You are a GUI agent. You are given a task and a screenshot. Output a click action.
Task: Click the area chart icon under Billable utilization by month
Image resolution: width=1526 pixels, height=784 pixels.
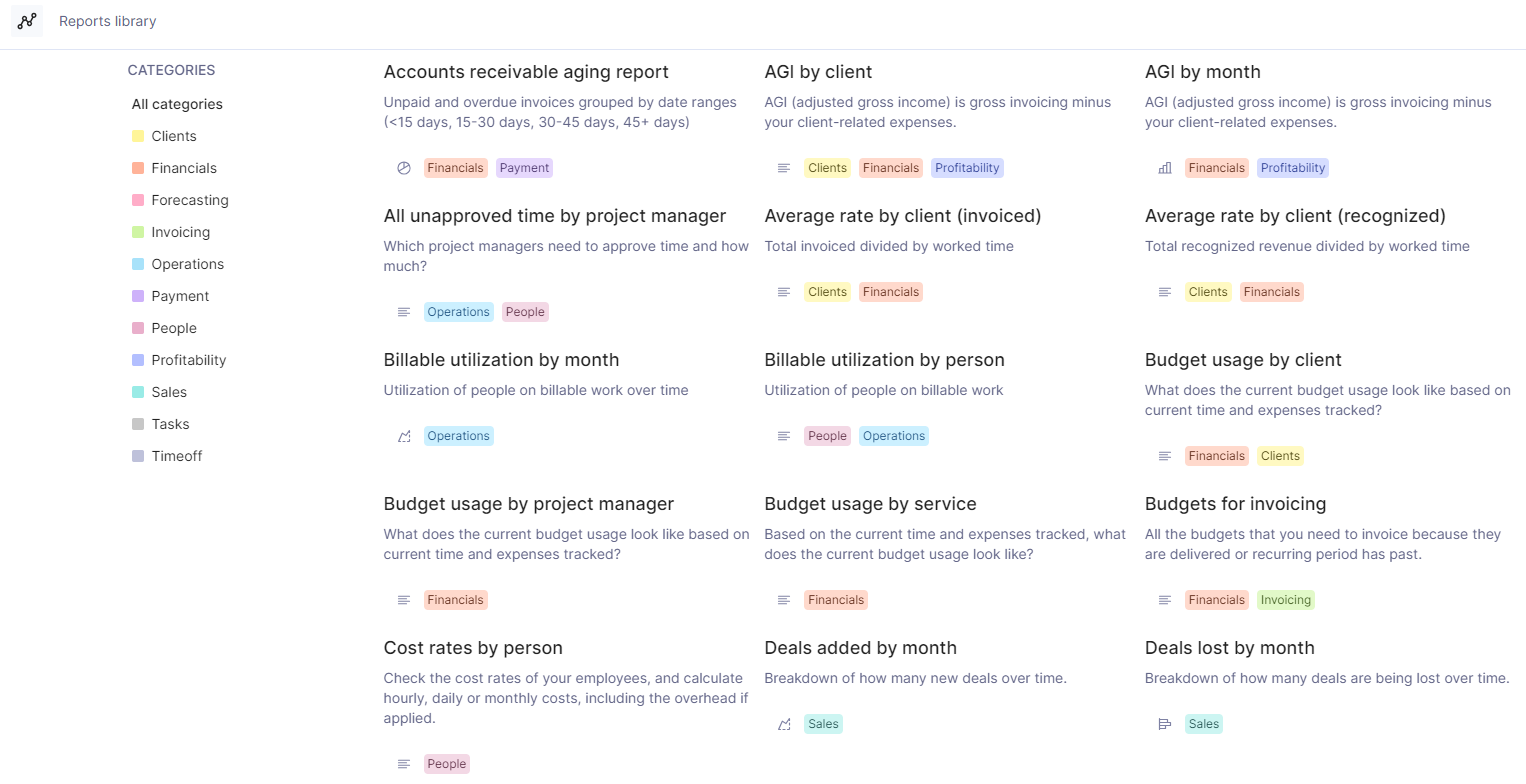click(404, 436)
